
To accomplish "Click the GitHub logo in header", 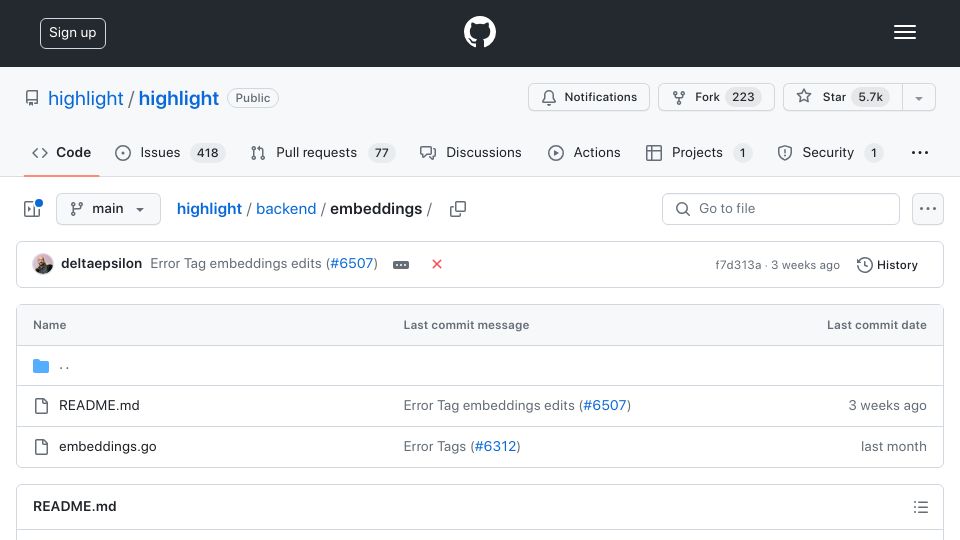I will click(x=479, y=32).
